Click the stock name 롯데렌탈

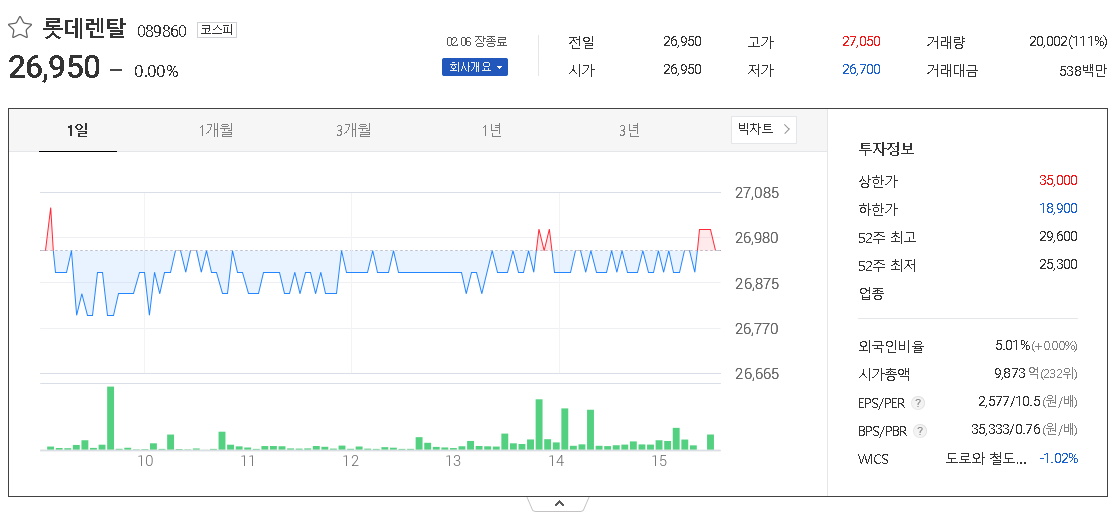[x=84, y=29]
